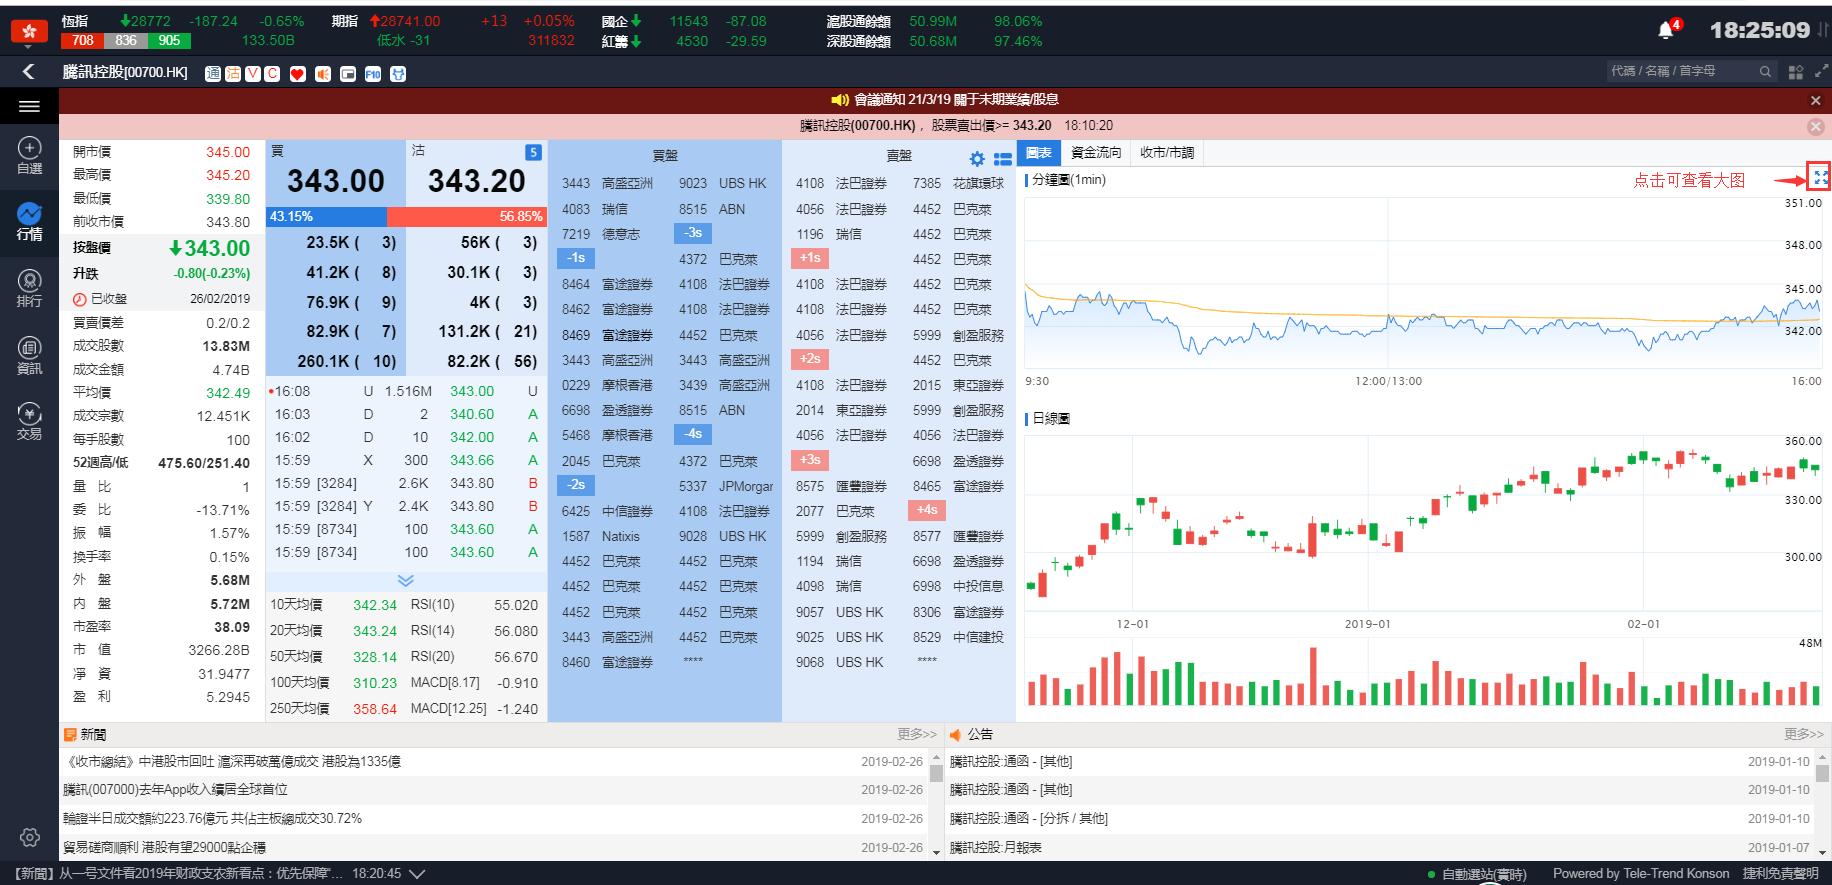Open broker queue settings gear icon

tap(977, 159)
